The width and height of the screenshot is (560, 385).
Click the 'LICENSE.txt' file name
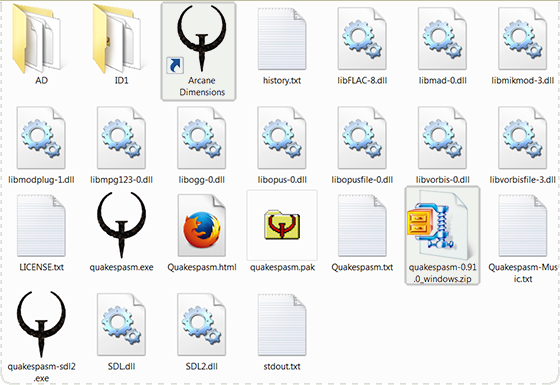pyautogui.click(x=41, y=267)
